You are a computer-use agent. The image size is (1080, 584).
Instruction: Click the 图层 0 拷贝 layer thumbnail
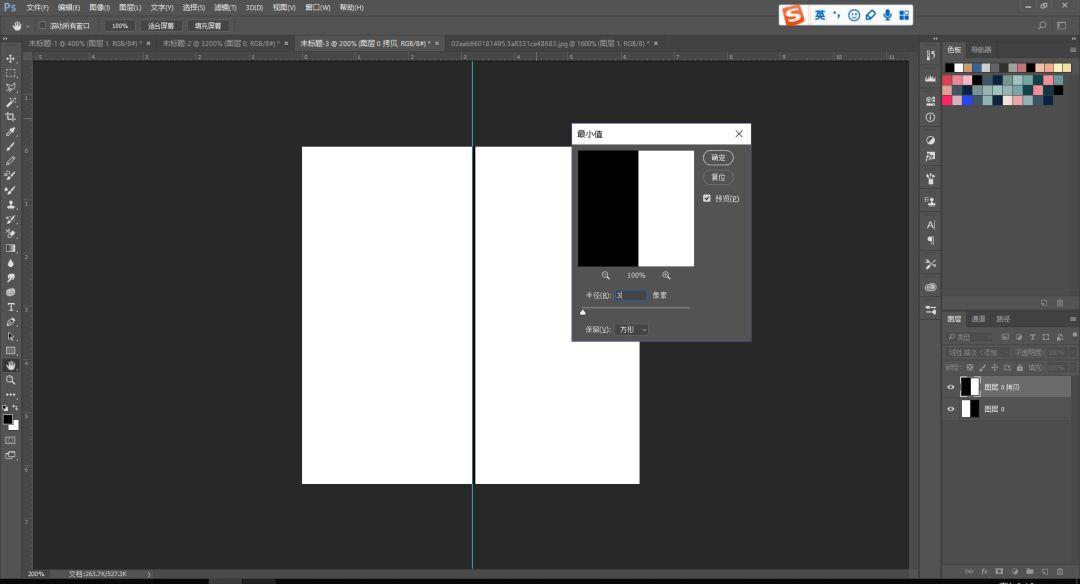970,387
